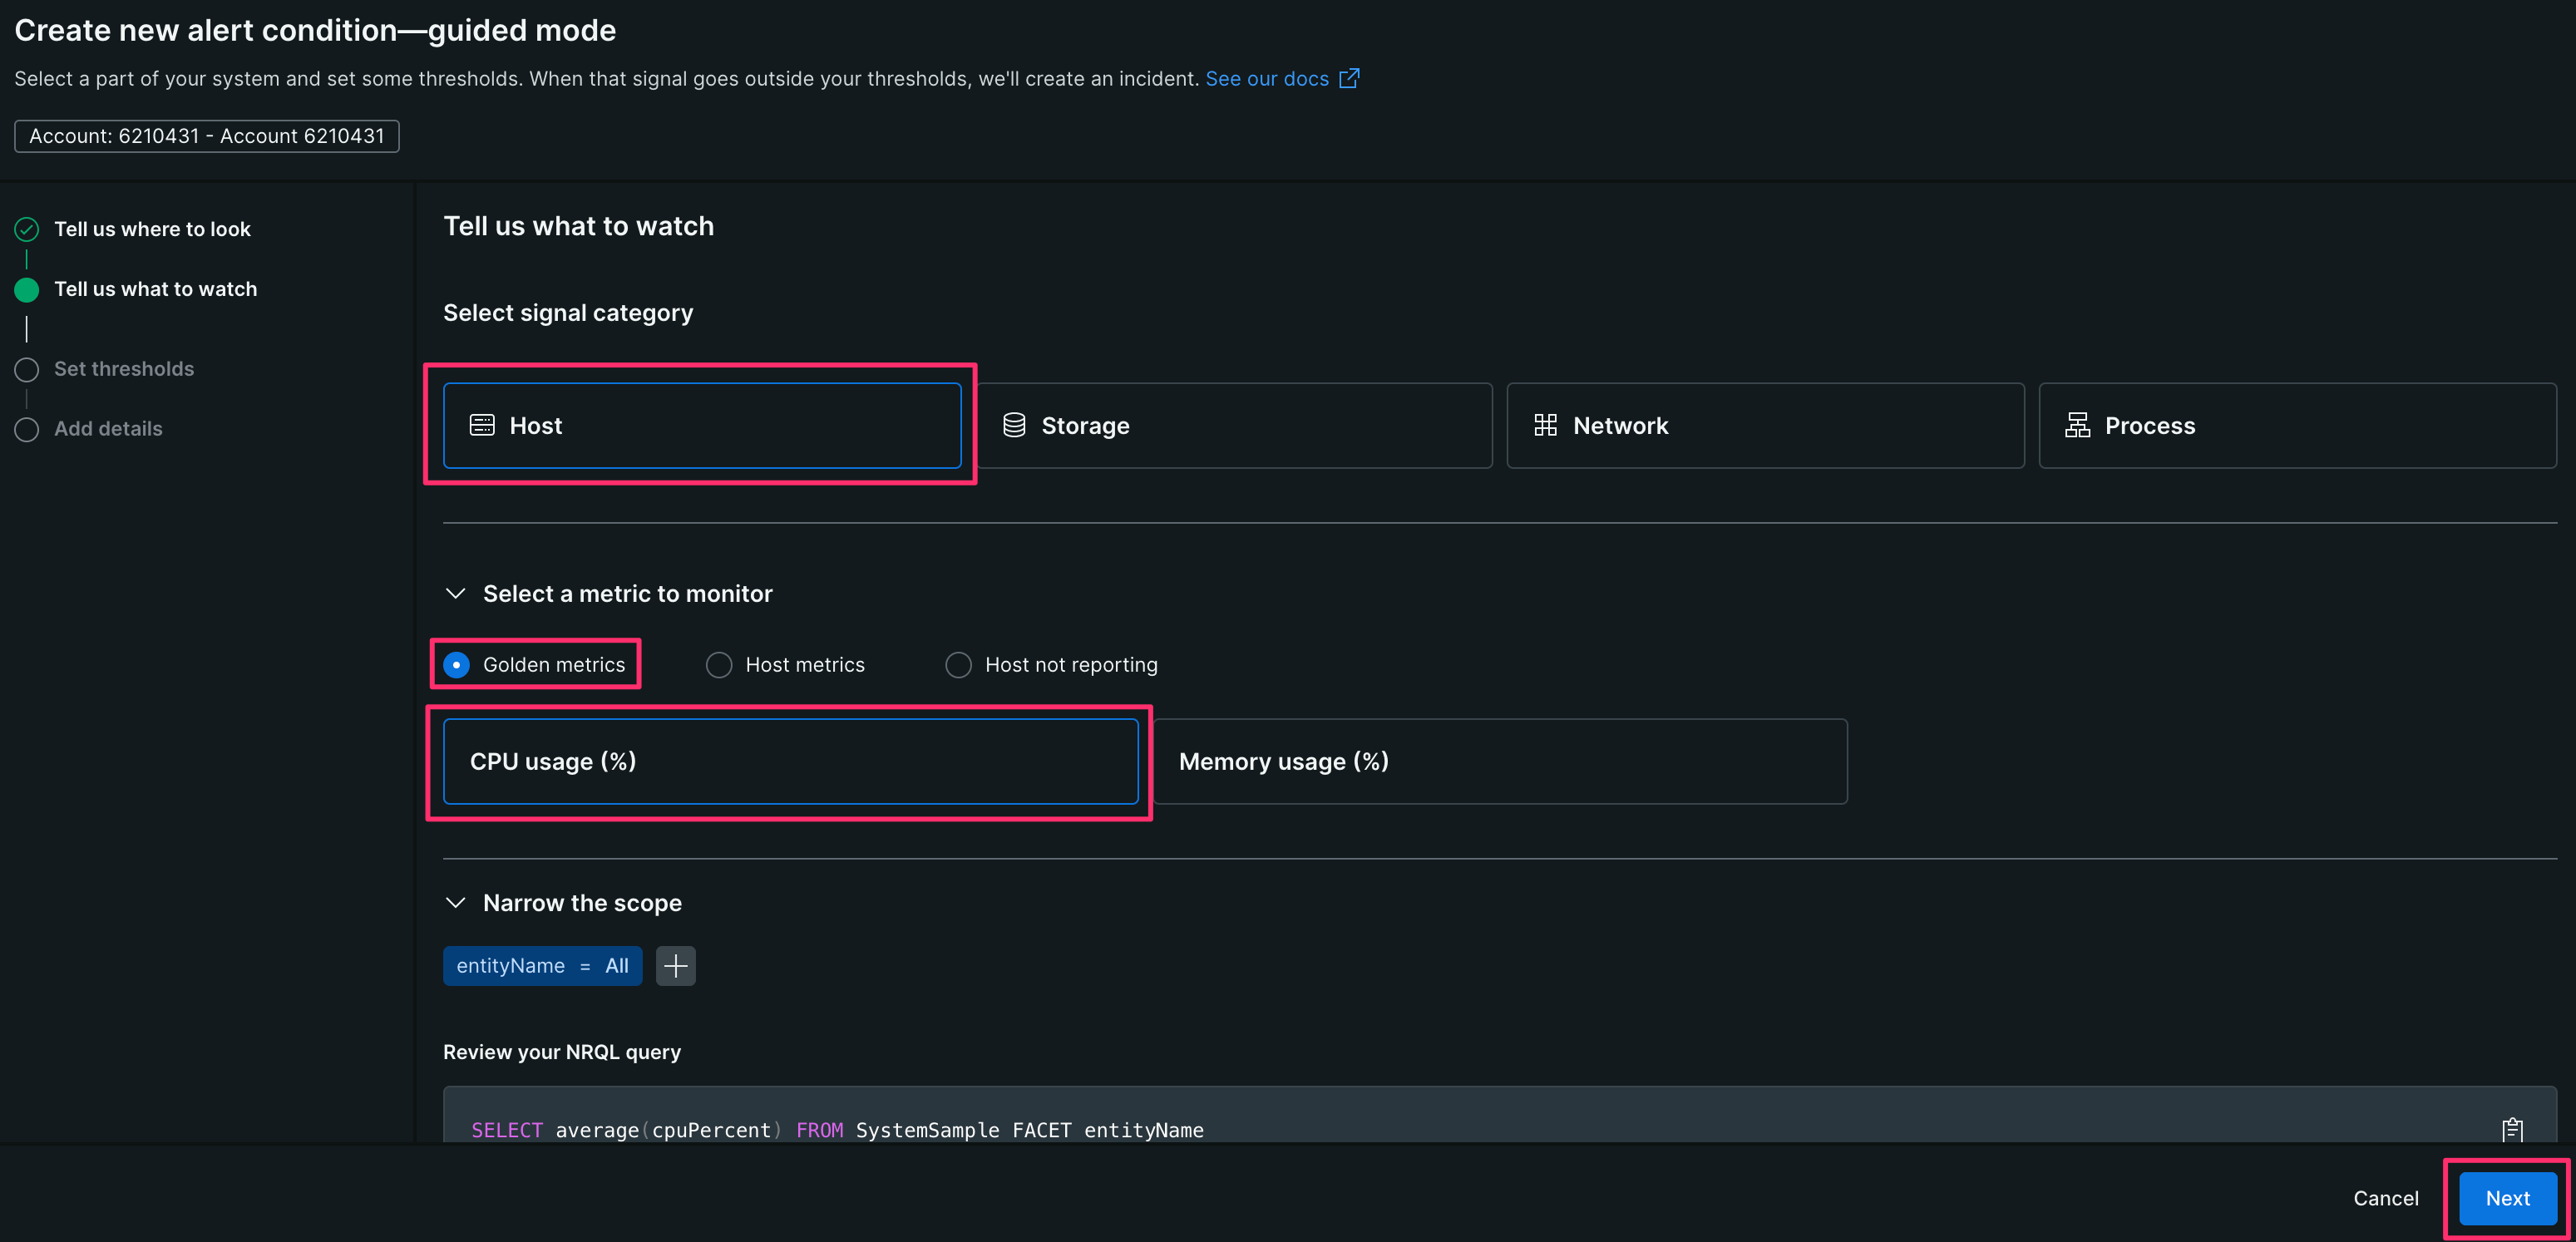Add a new scope filter with the plus icon
This screenshot has width=2576, height=1242.
coord(676,965)
